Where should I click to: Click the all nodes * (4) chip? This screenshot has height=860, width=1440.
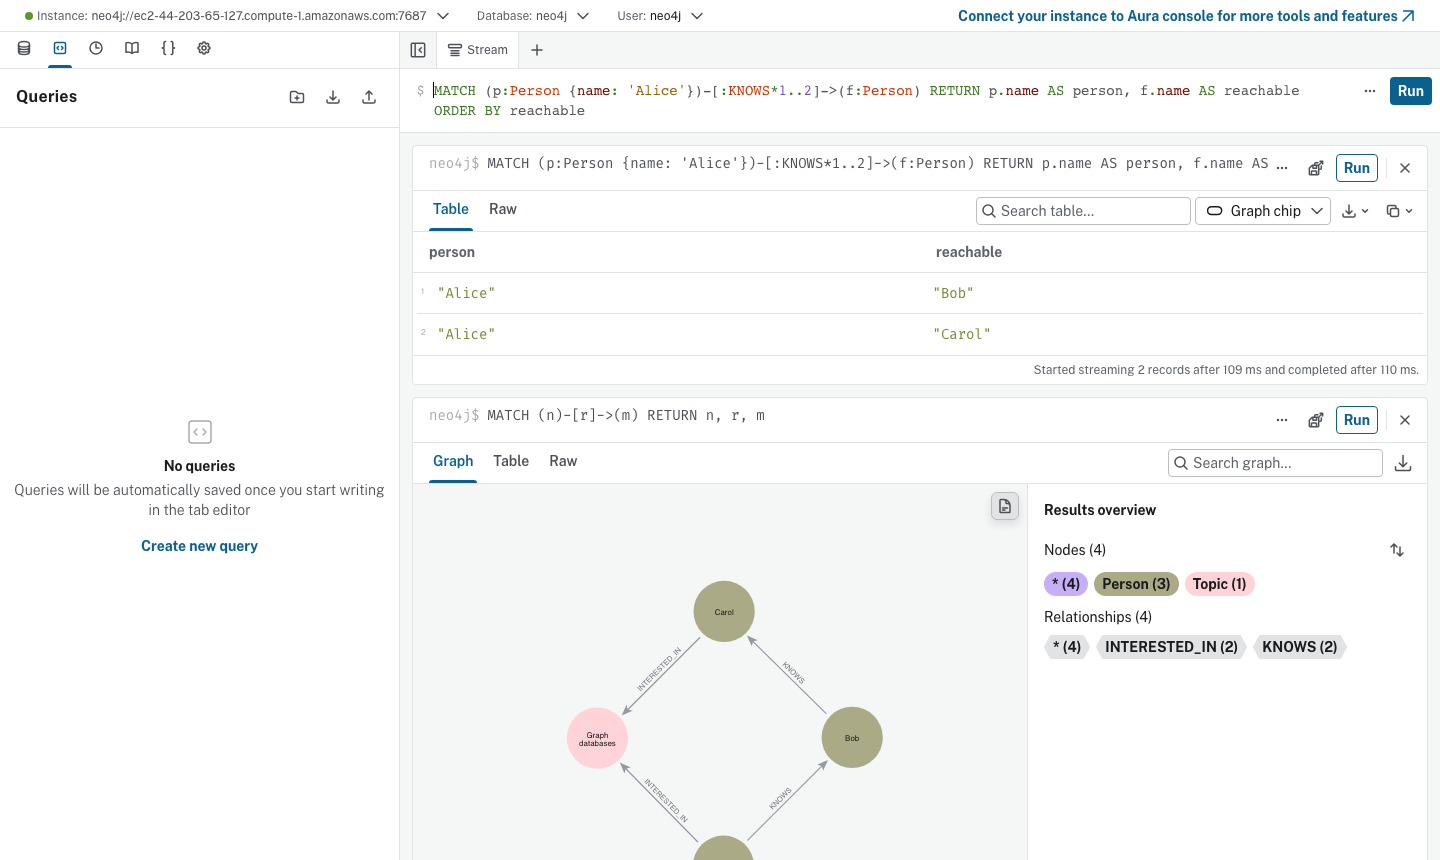click(x=1066, y=584)
